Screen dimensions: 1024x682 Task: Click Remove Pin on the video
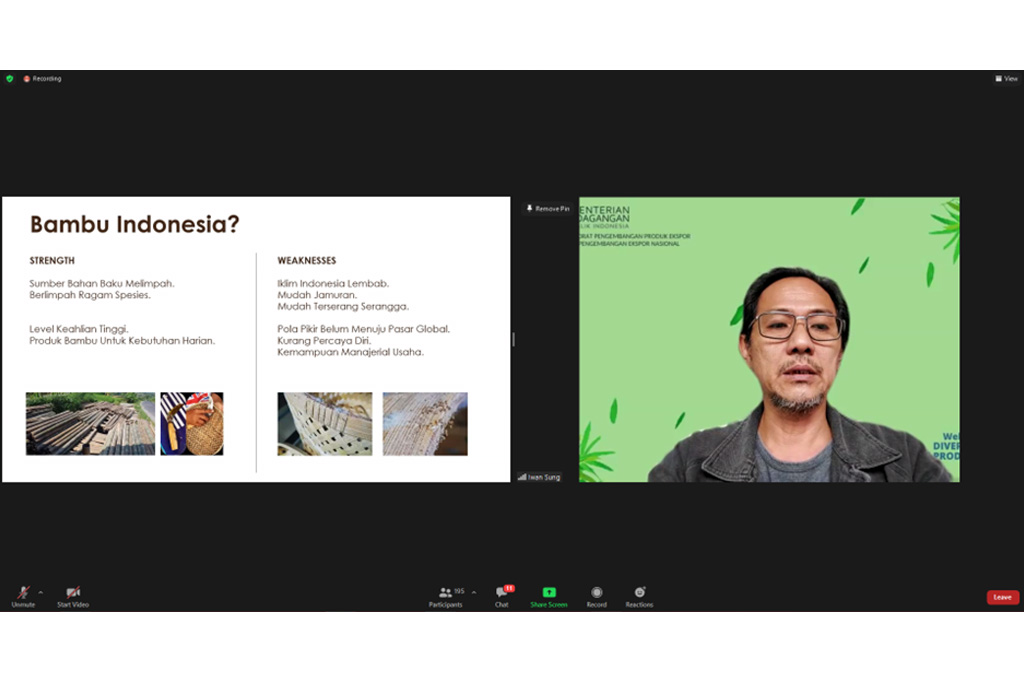pos(548,208)
